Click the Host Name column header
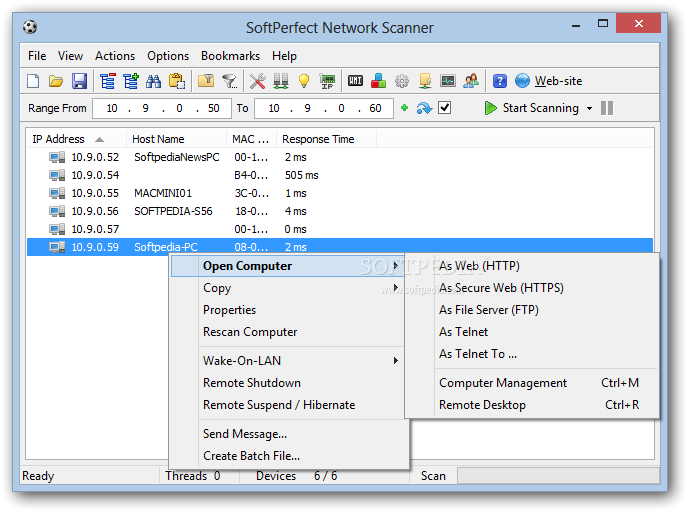Viewport: 688px width, 512px height. click(x=176, y=139)
